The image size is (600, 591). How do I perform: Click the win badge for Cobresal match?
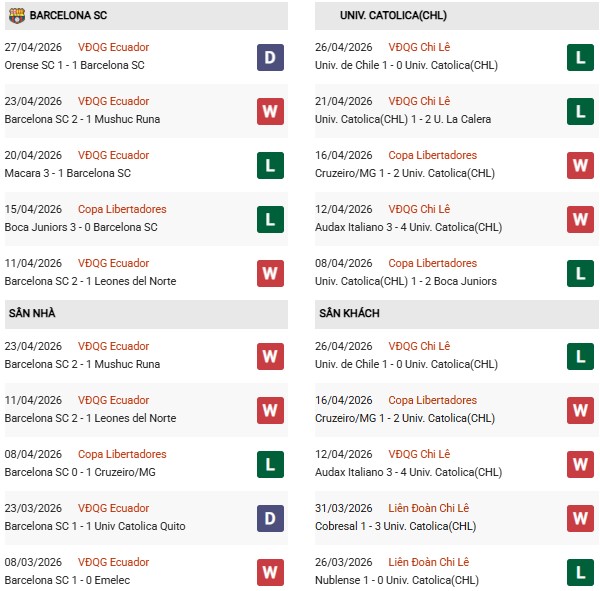click(580, 518)
